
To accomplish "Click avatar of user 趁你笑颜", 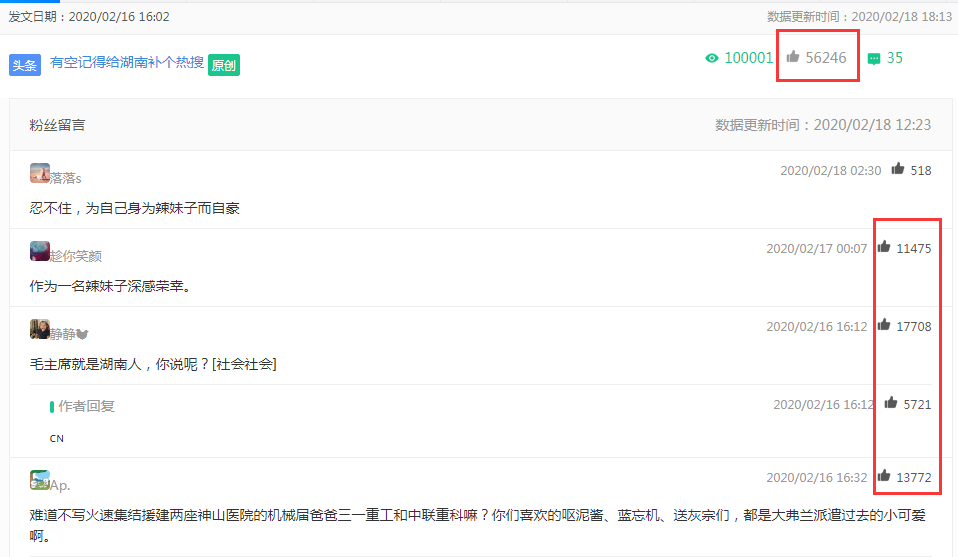I will [40, 251].
